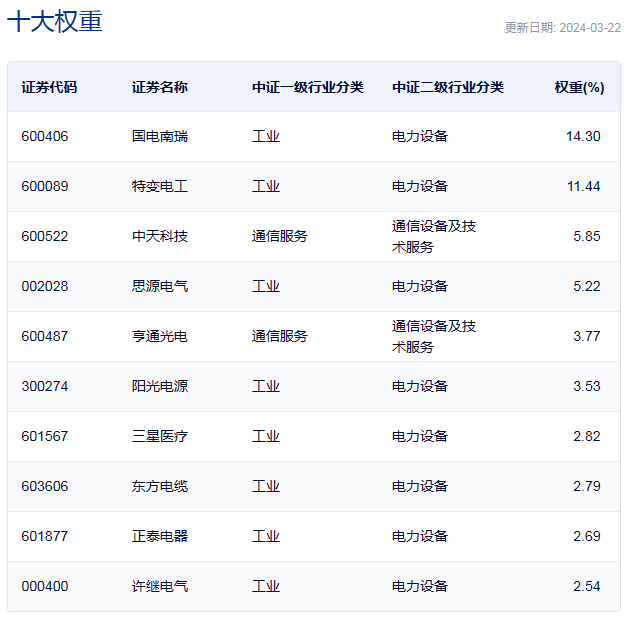Screen dimensions: 634x640
Task: Click 电力设备 in the 国电南瑞 row
Action: pos(420,136)
